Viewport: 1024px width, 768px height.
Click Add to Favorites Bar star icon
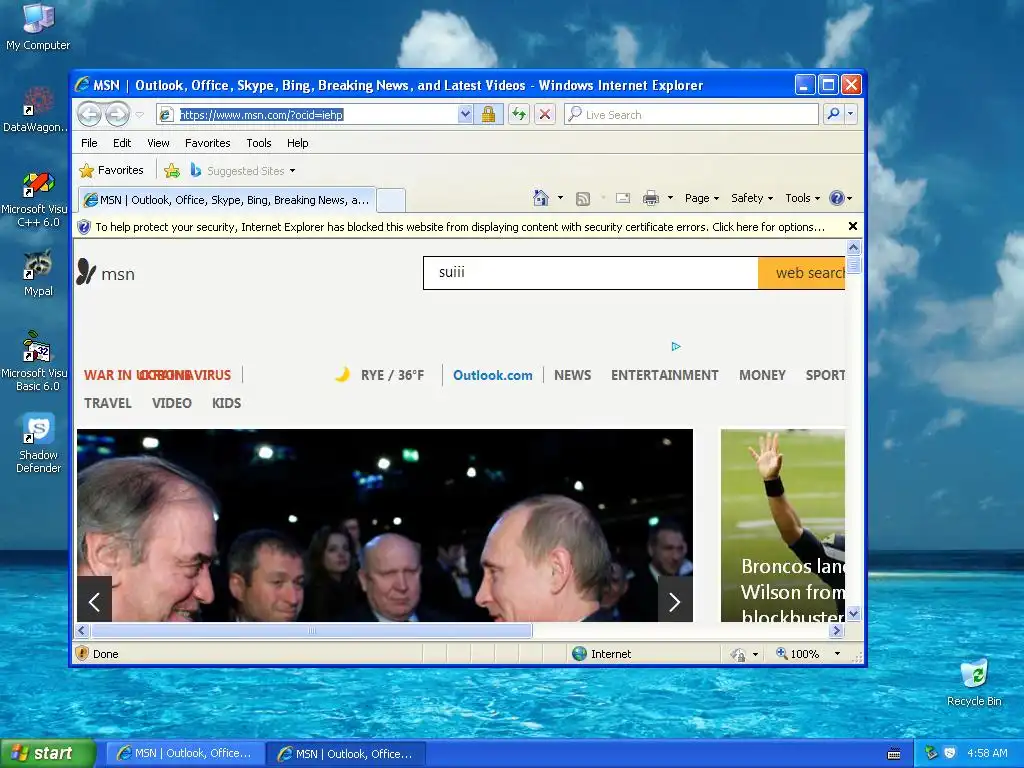point(172,170)
